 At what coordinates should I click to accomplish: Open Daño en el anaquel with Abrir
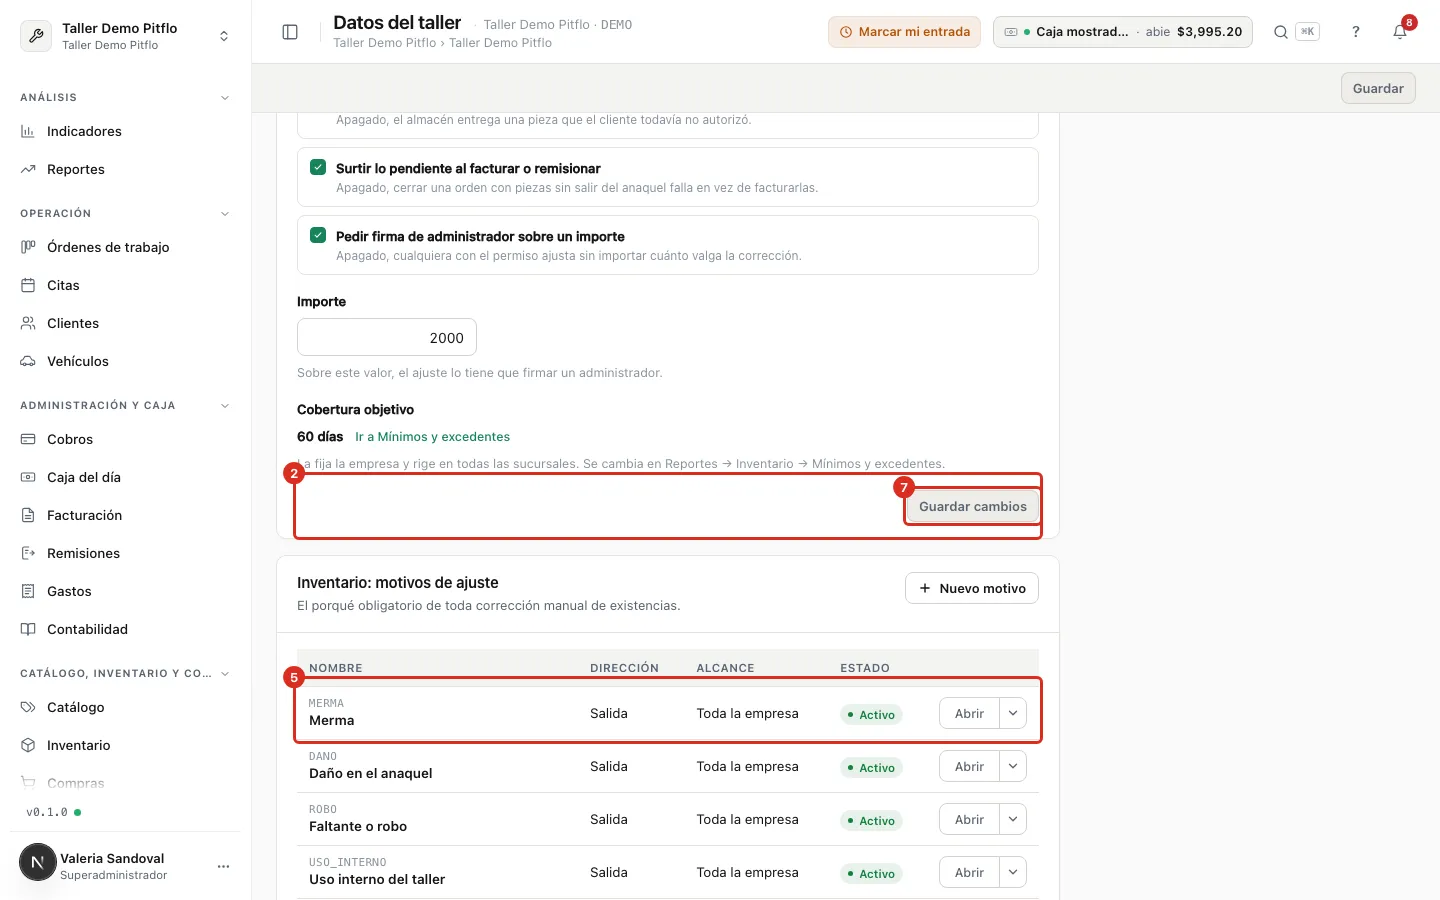coord(969,766)
